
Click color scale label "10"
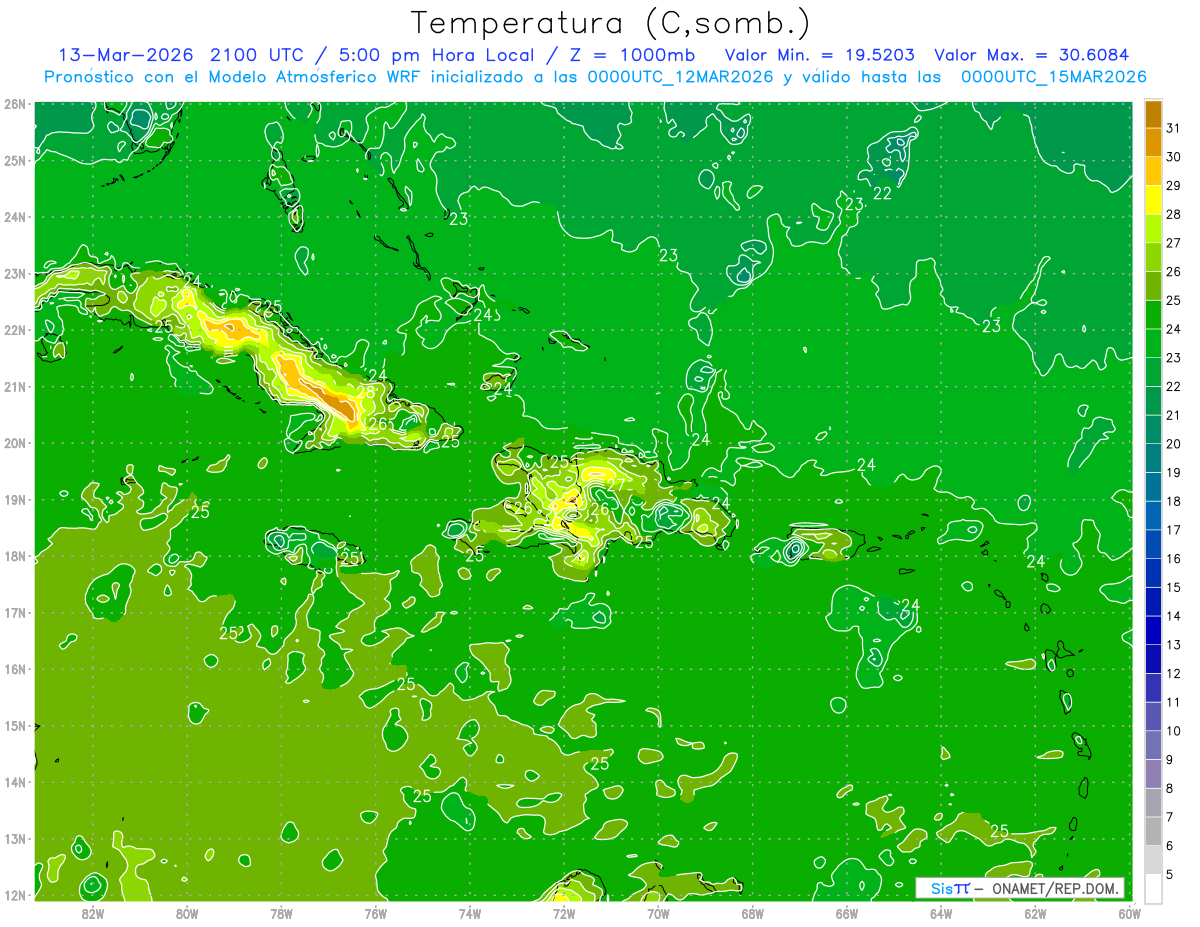coord(1174,731)
